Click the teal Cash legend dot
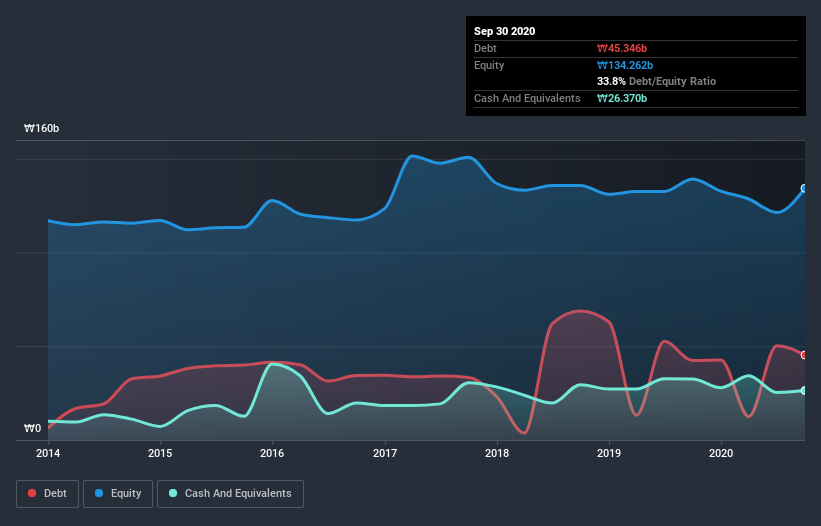 pos(173,493)
